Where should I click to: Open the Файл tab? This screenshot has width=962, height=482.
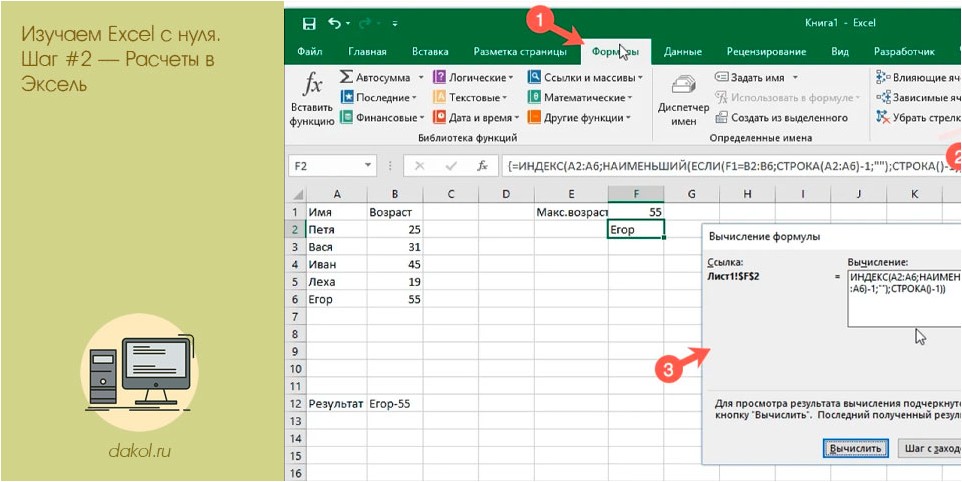pos(309,52)
